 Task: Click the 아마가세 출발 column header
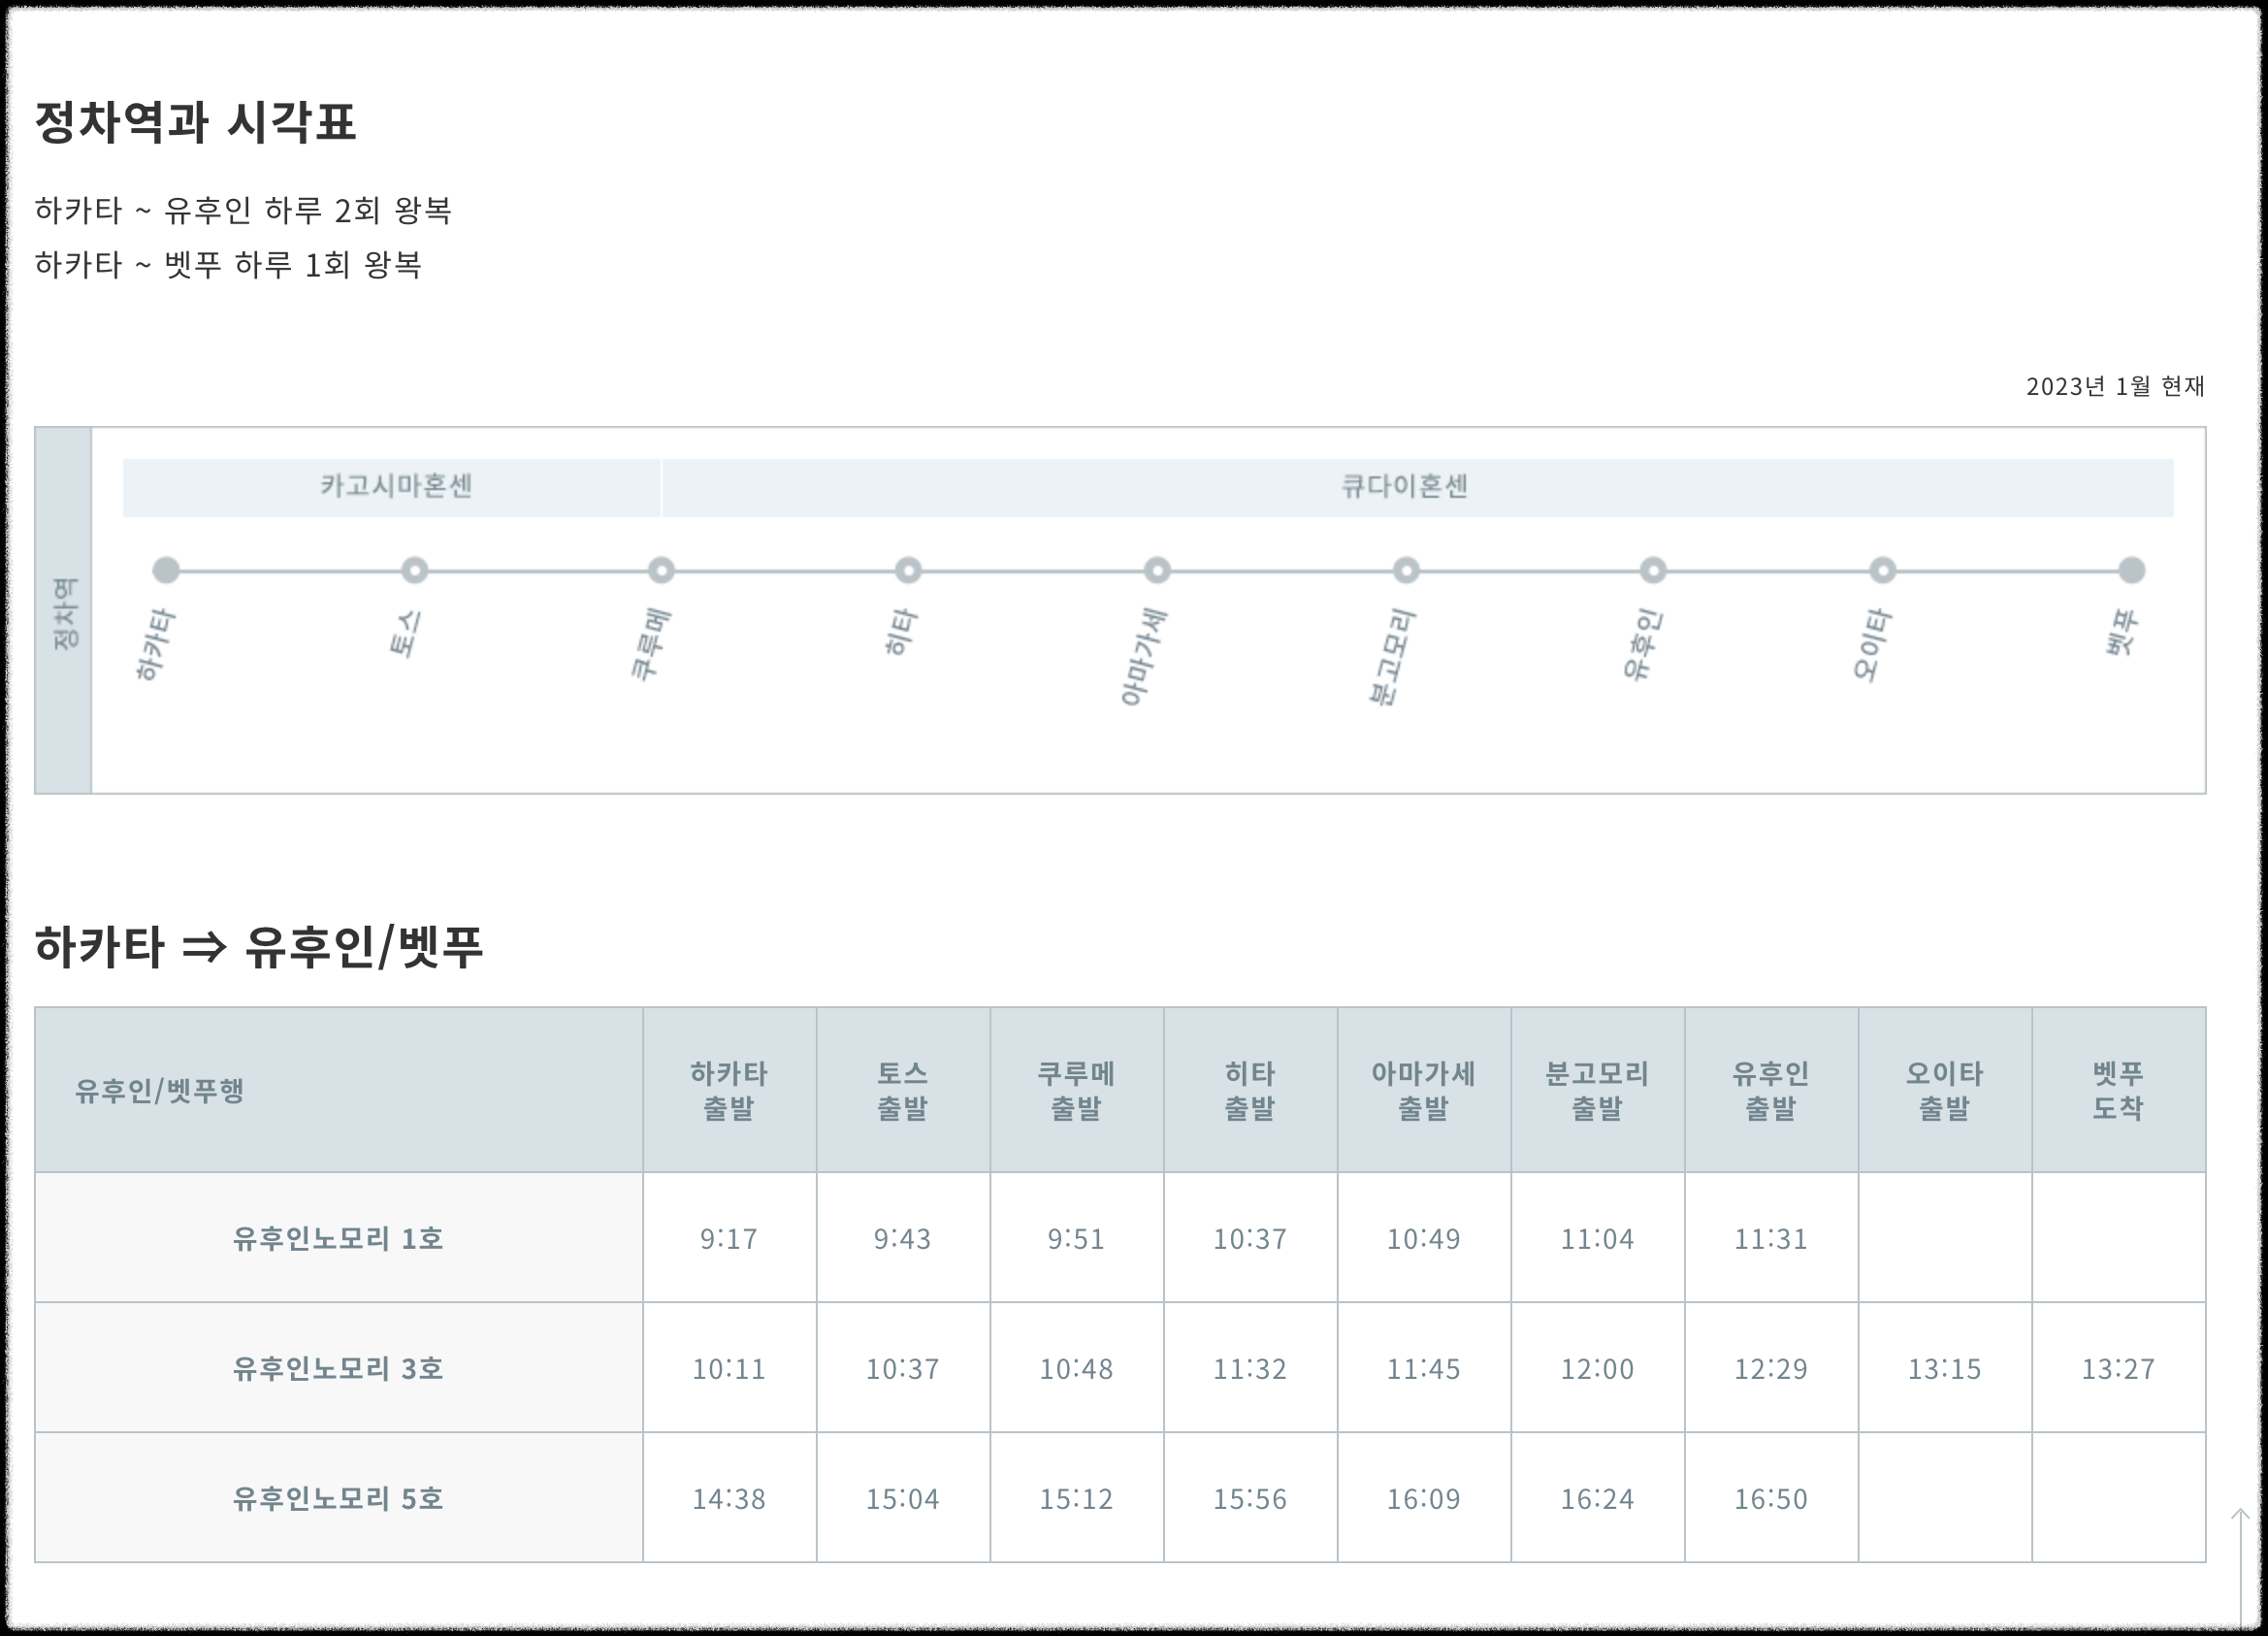pos(1424,1090)
